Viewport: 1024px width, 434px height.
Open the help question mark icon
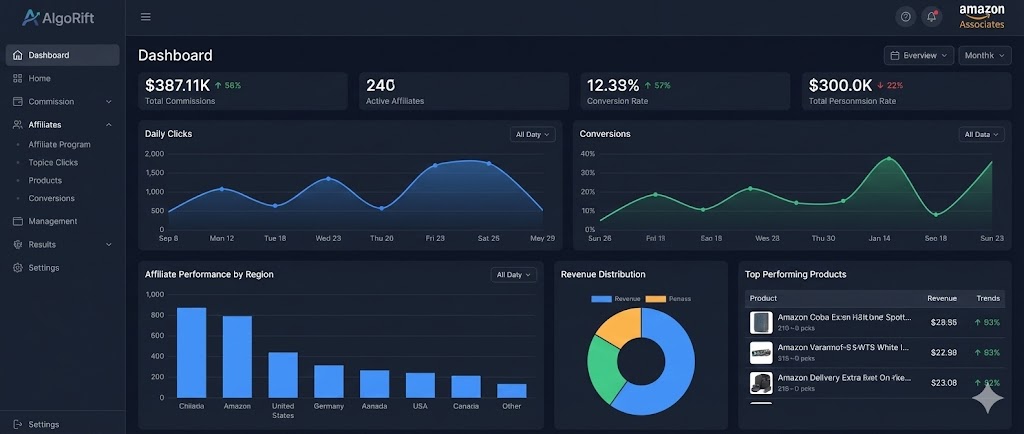click(x=905, y=17)
